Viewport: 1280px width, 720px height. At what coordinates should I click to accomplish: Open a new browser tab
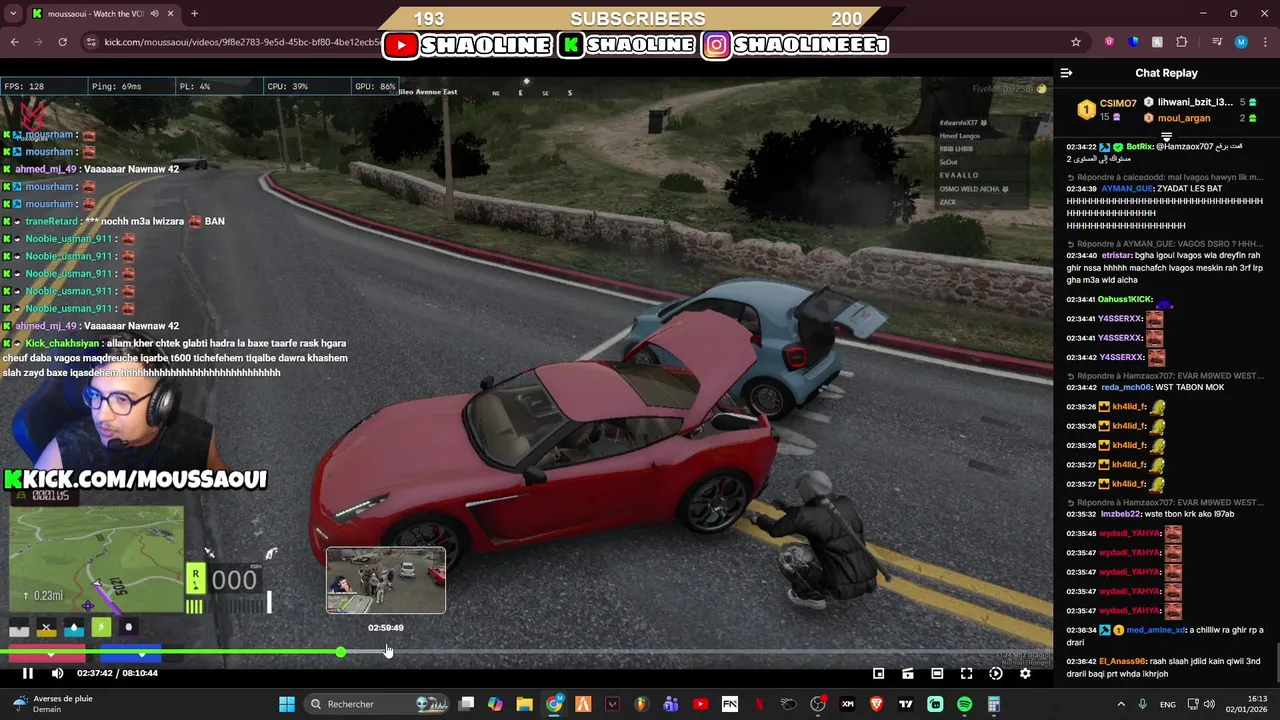[x=194, y=14]
